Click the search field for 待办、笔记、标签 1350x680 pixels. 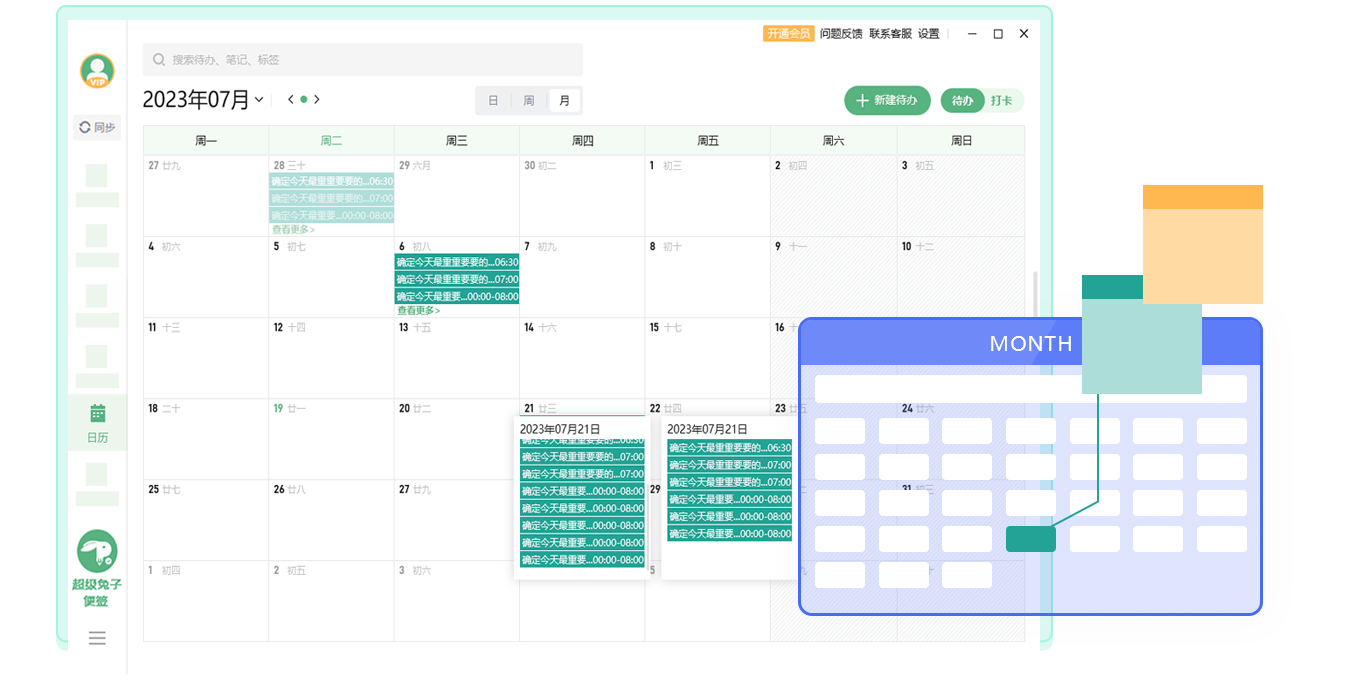pyautogui.click(x=362, y=60)
